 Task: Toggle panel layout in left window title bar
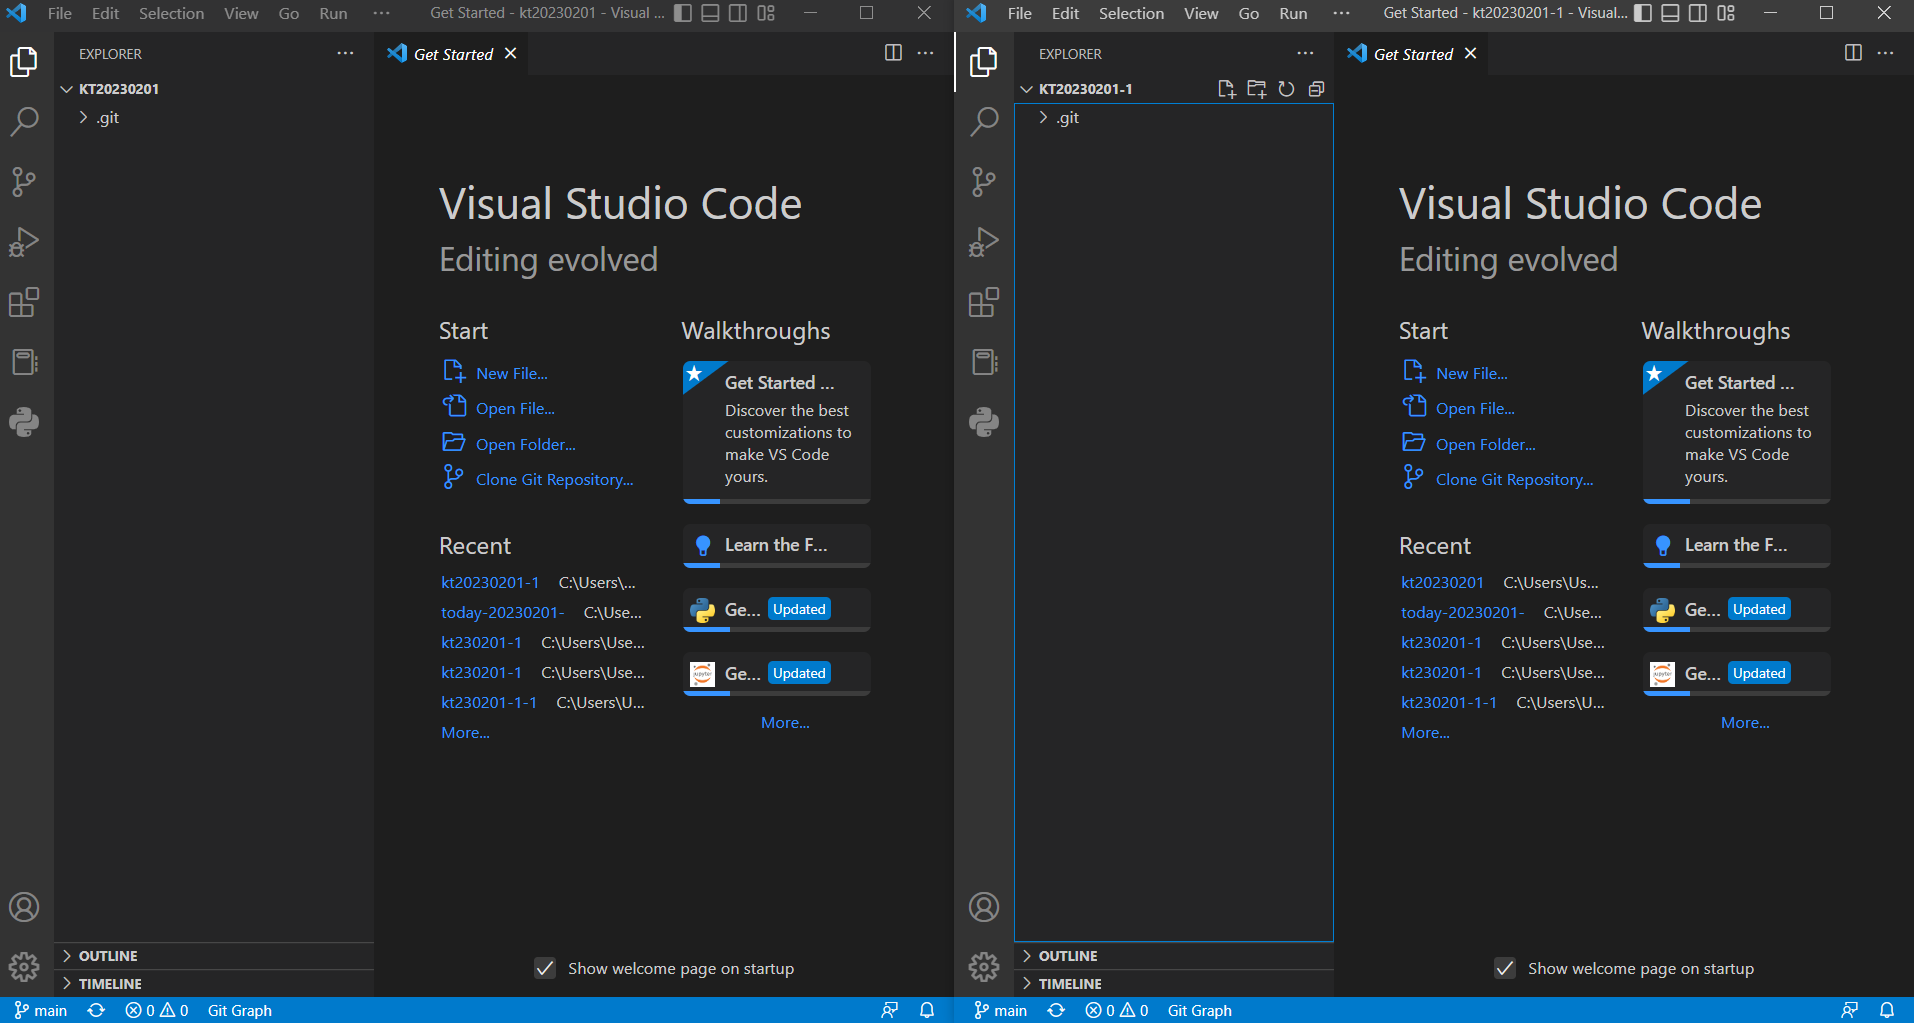click(710, 13)
